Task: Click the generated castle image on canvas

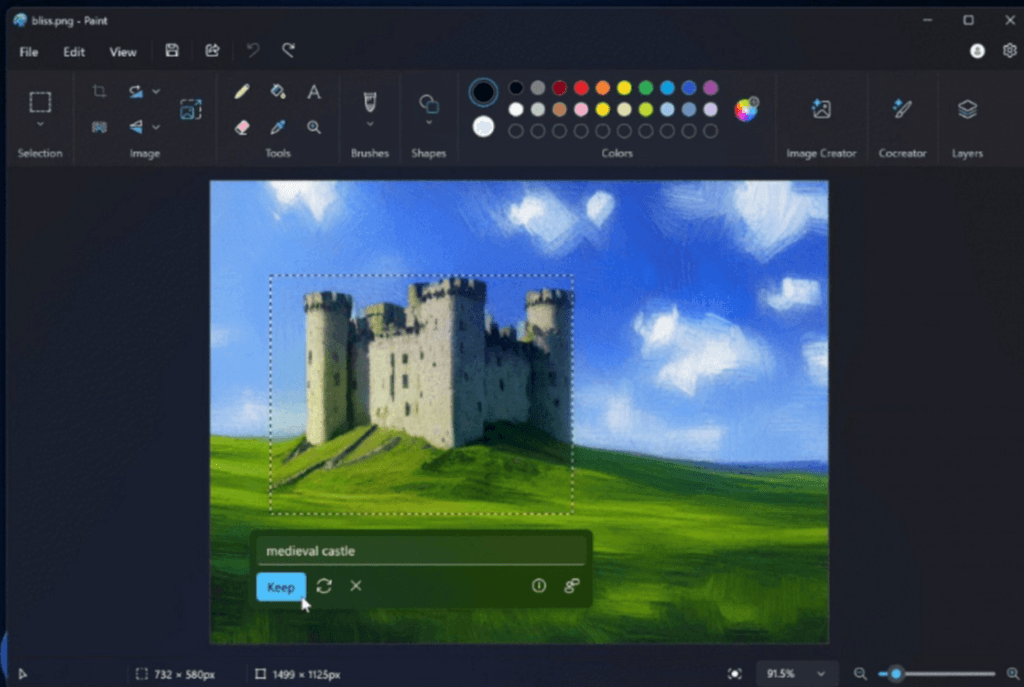Action: [x=422, y=394]
